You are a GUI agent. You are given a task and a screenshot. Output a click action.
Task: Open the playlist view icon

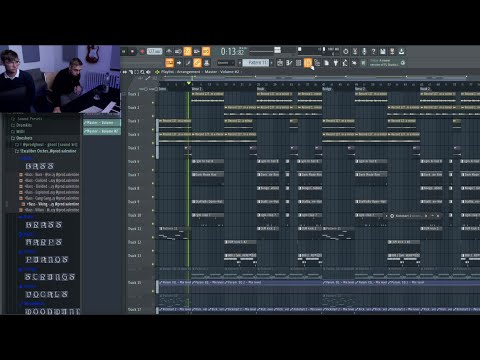(280, 63)
